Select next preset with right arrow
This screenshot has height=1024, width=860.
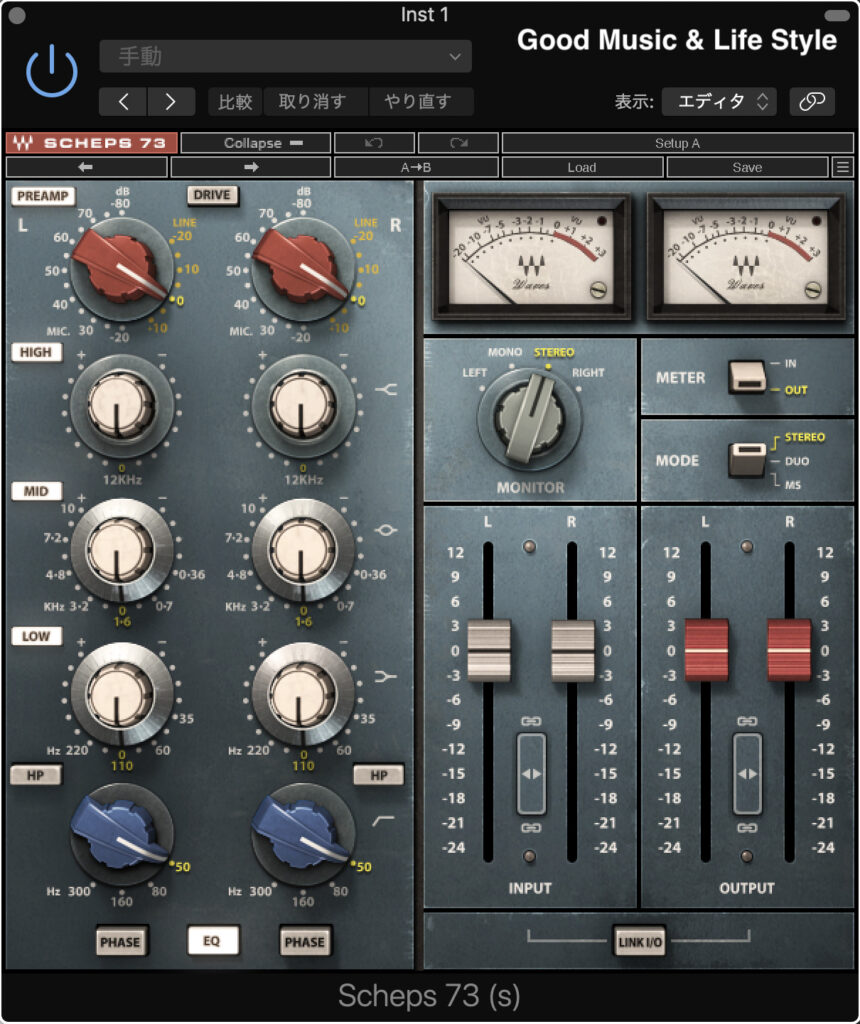tap(250, 167)
